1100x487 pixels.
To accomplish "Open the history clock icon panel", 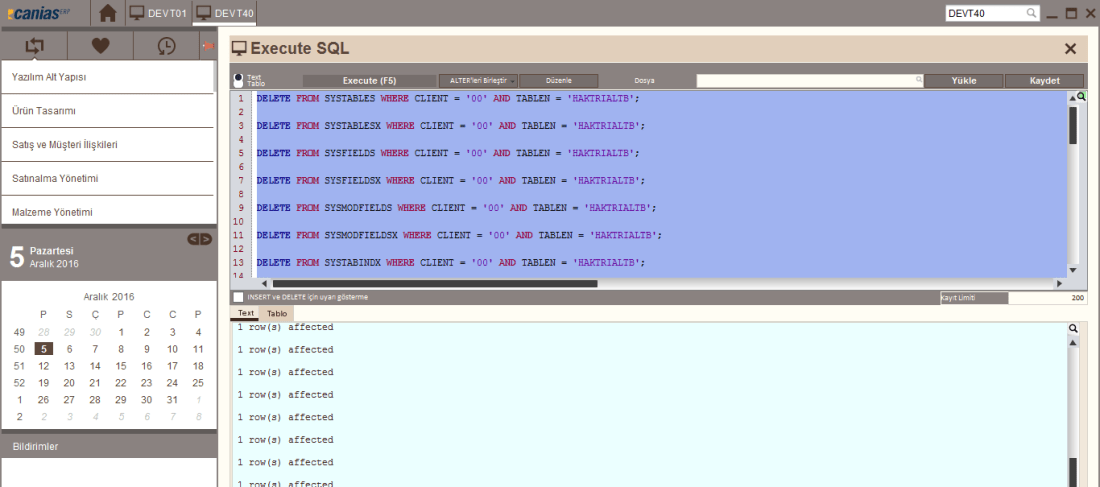I will (166, 45).
